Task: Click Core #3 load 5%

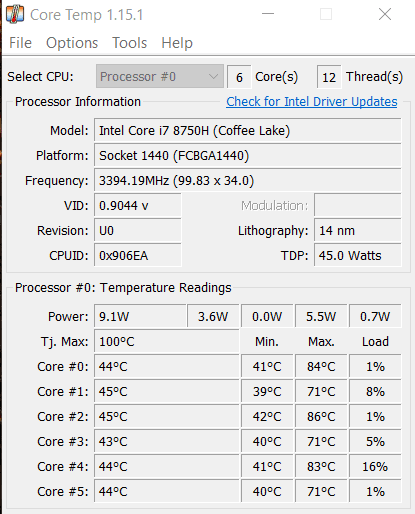Action: tap(375, 442)
